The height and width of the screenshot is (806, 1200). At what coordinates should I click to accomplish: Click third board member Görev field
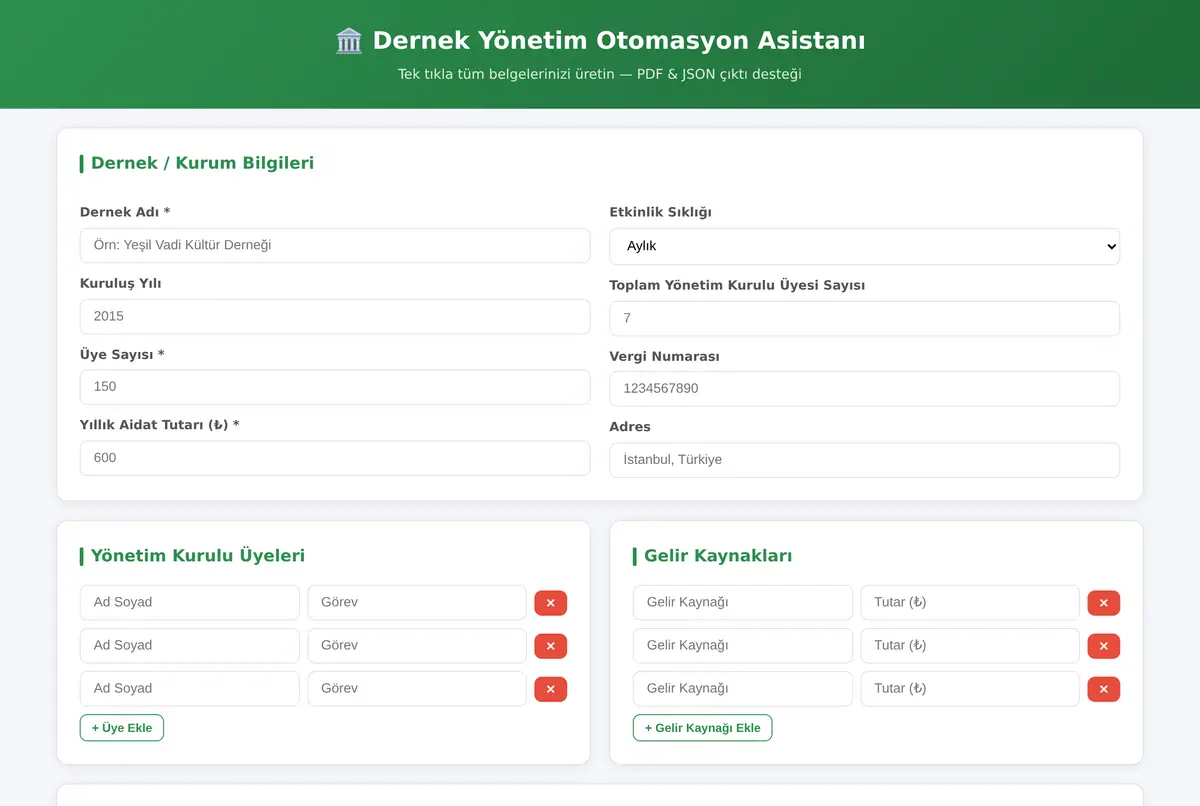click(417, 689)
